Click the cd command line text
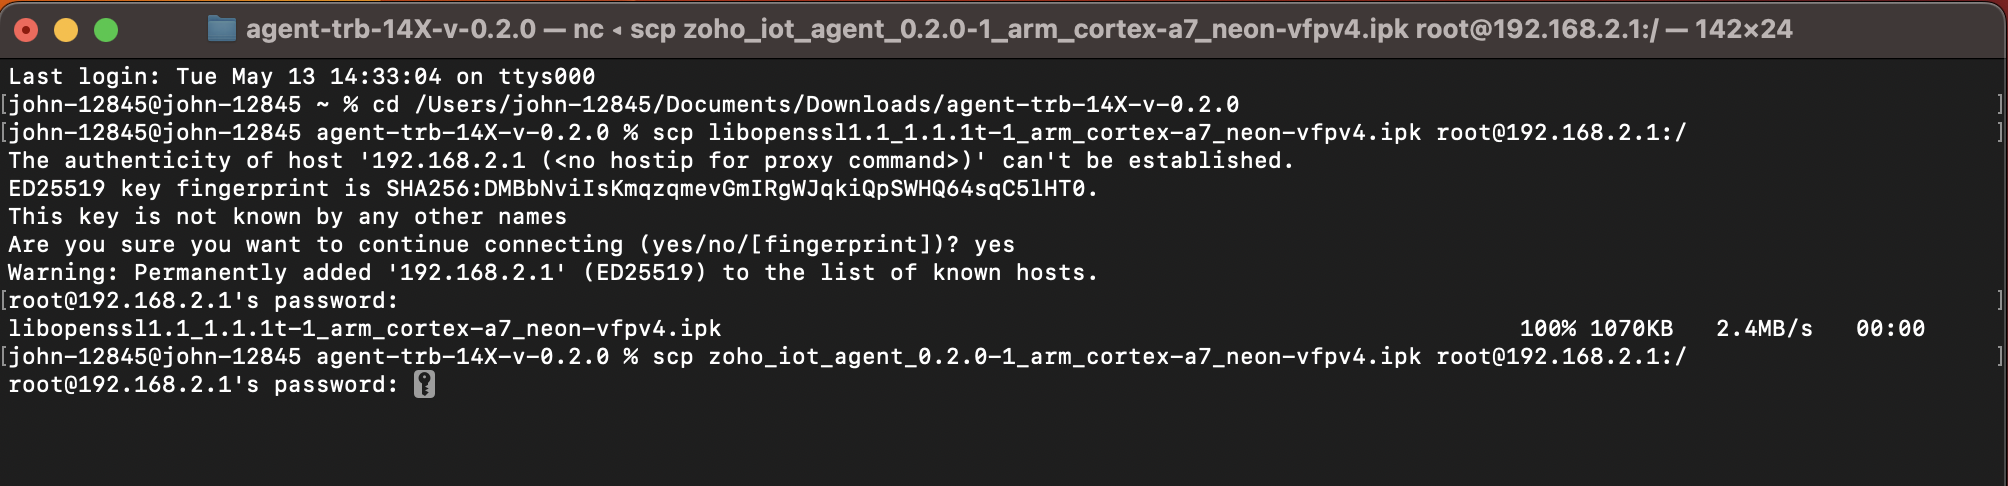2008x486 pixels. [x=806, y=105]
